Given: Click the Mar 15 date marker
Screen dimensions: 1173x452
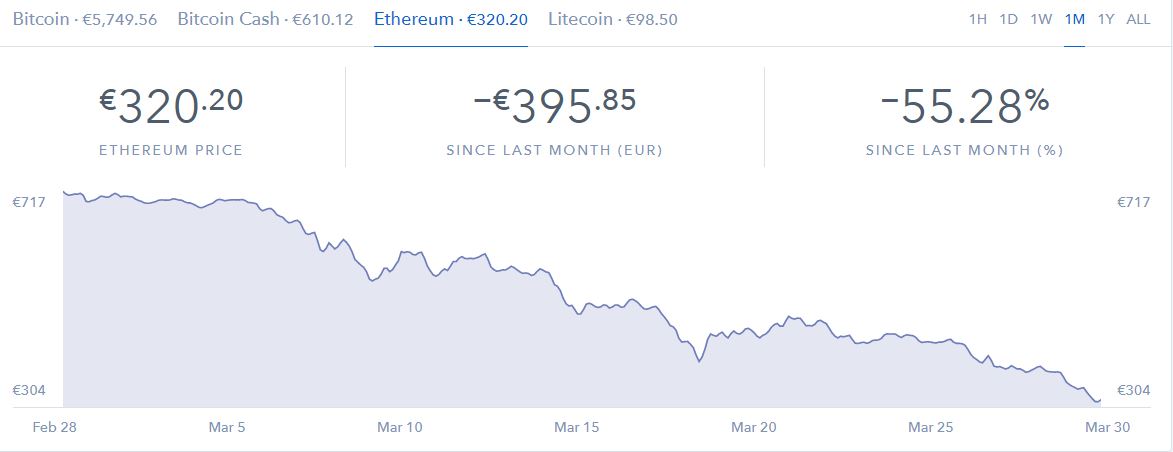Looking at the screenshot, I should pyautogui.click(x=577, y=428).
